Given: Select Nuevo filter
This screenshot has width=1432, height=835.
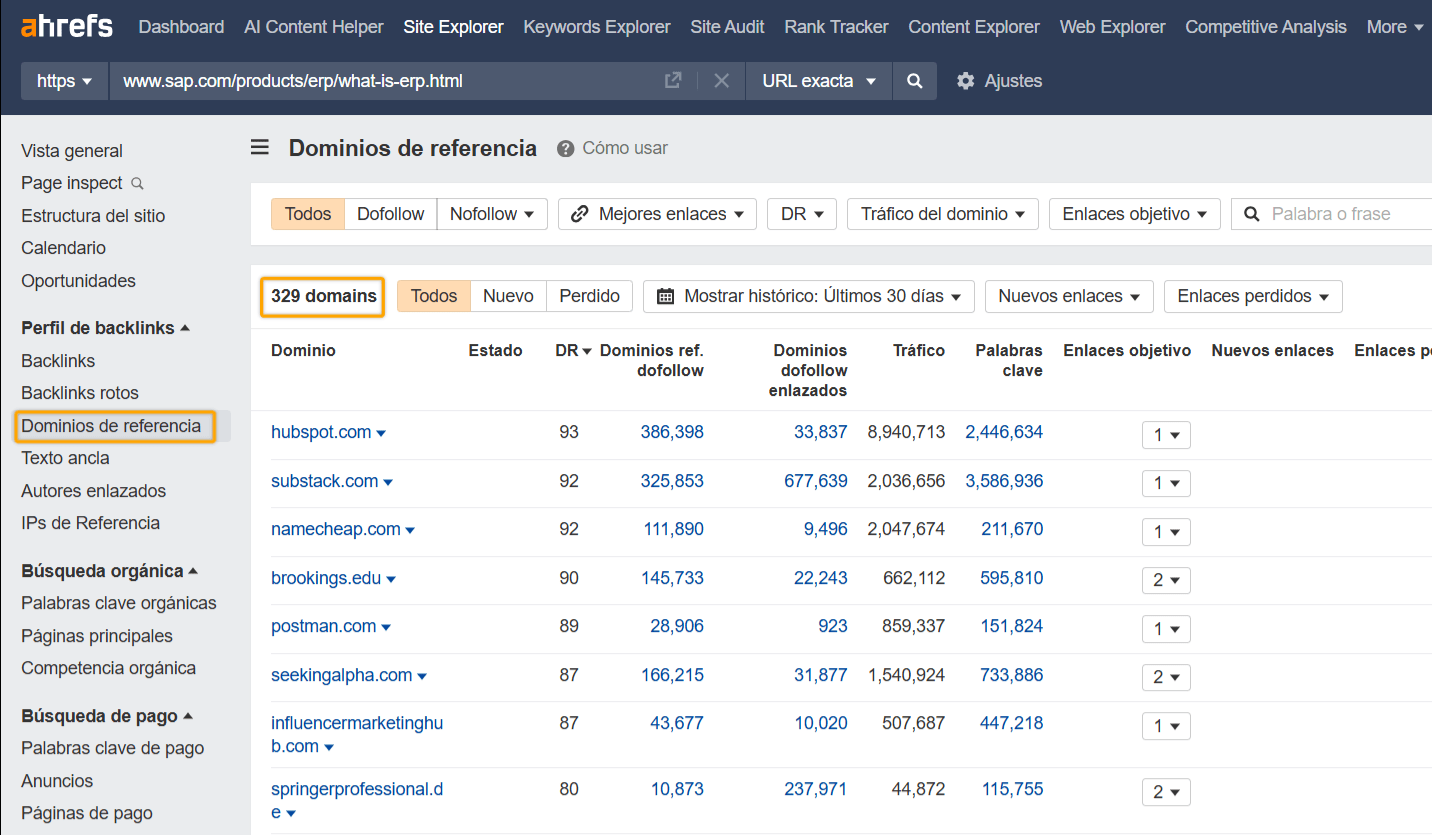Looking at the screenshot, I should (509, 296).
